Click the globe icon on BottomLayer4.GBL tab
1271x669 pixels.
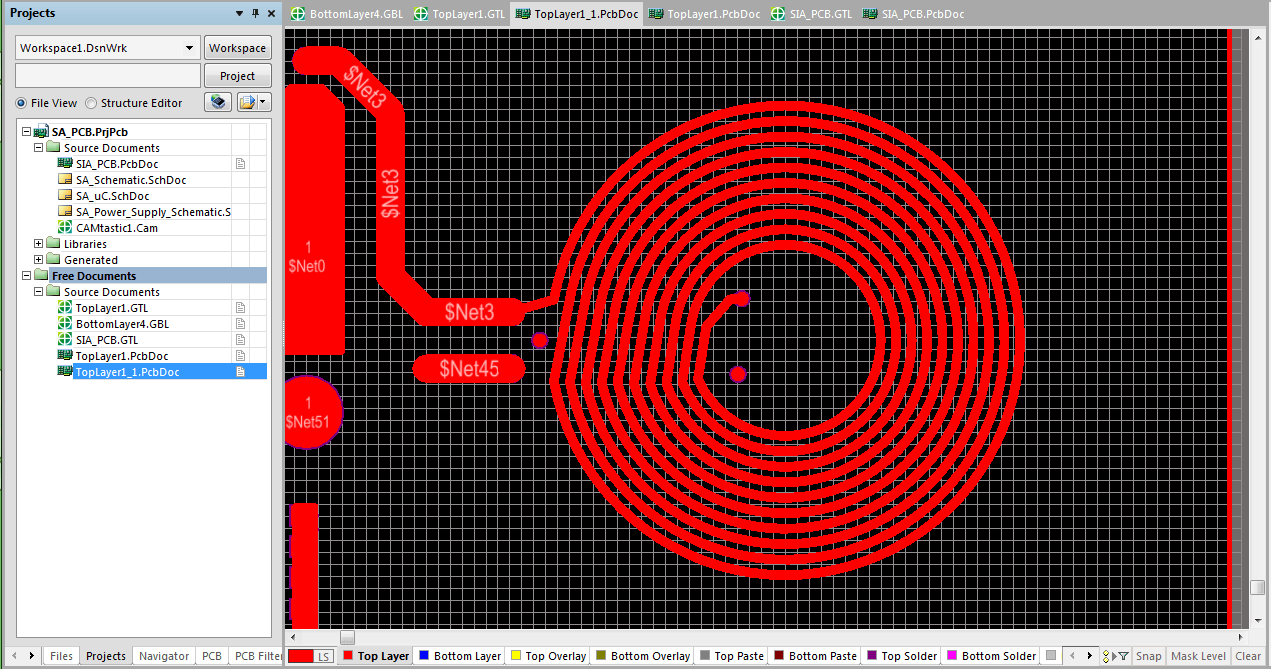(x=297, y=14)
